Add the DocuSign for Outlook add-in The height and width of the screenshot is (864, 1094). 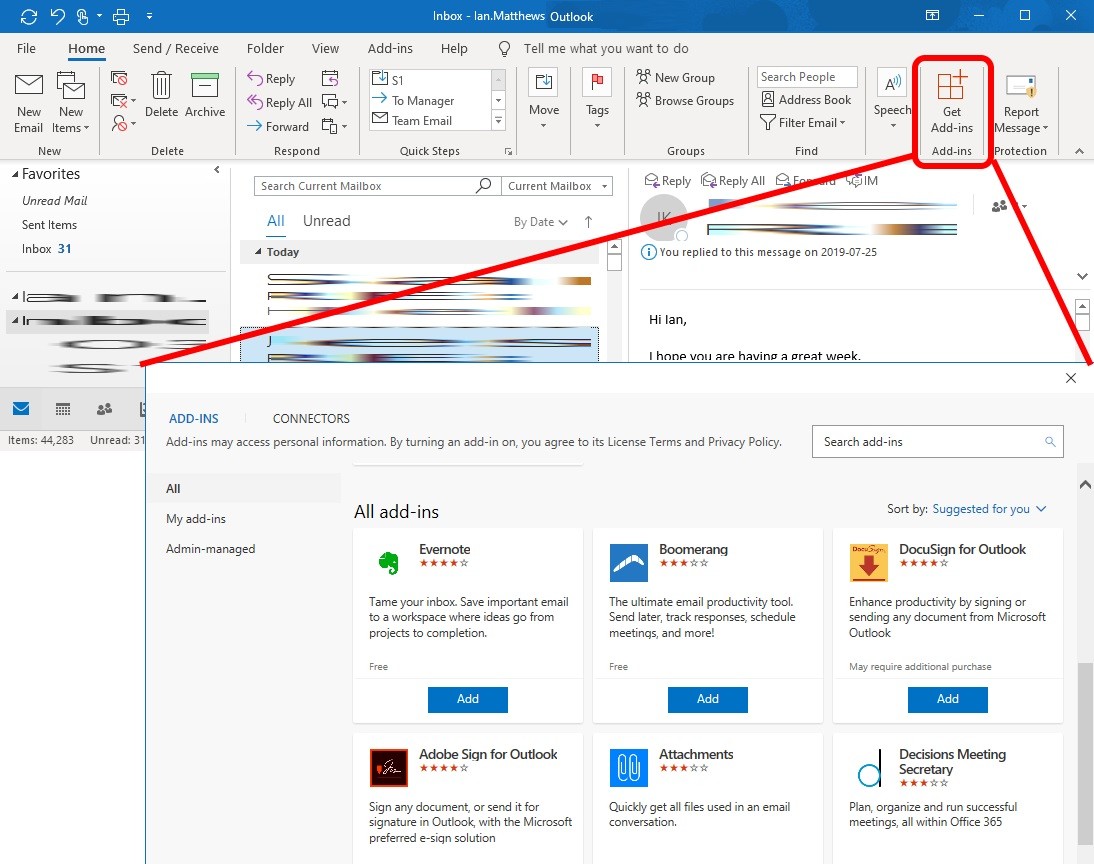pyautogui.click(x=947, y=699)
